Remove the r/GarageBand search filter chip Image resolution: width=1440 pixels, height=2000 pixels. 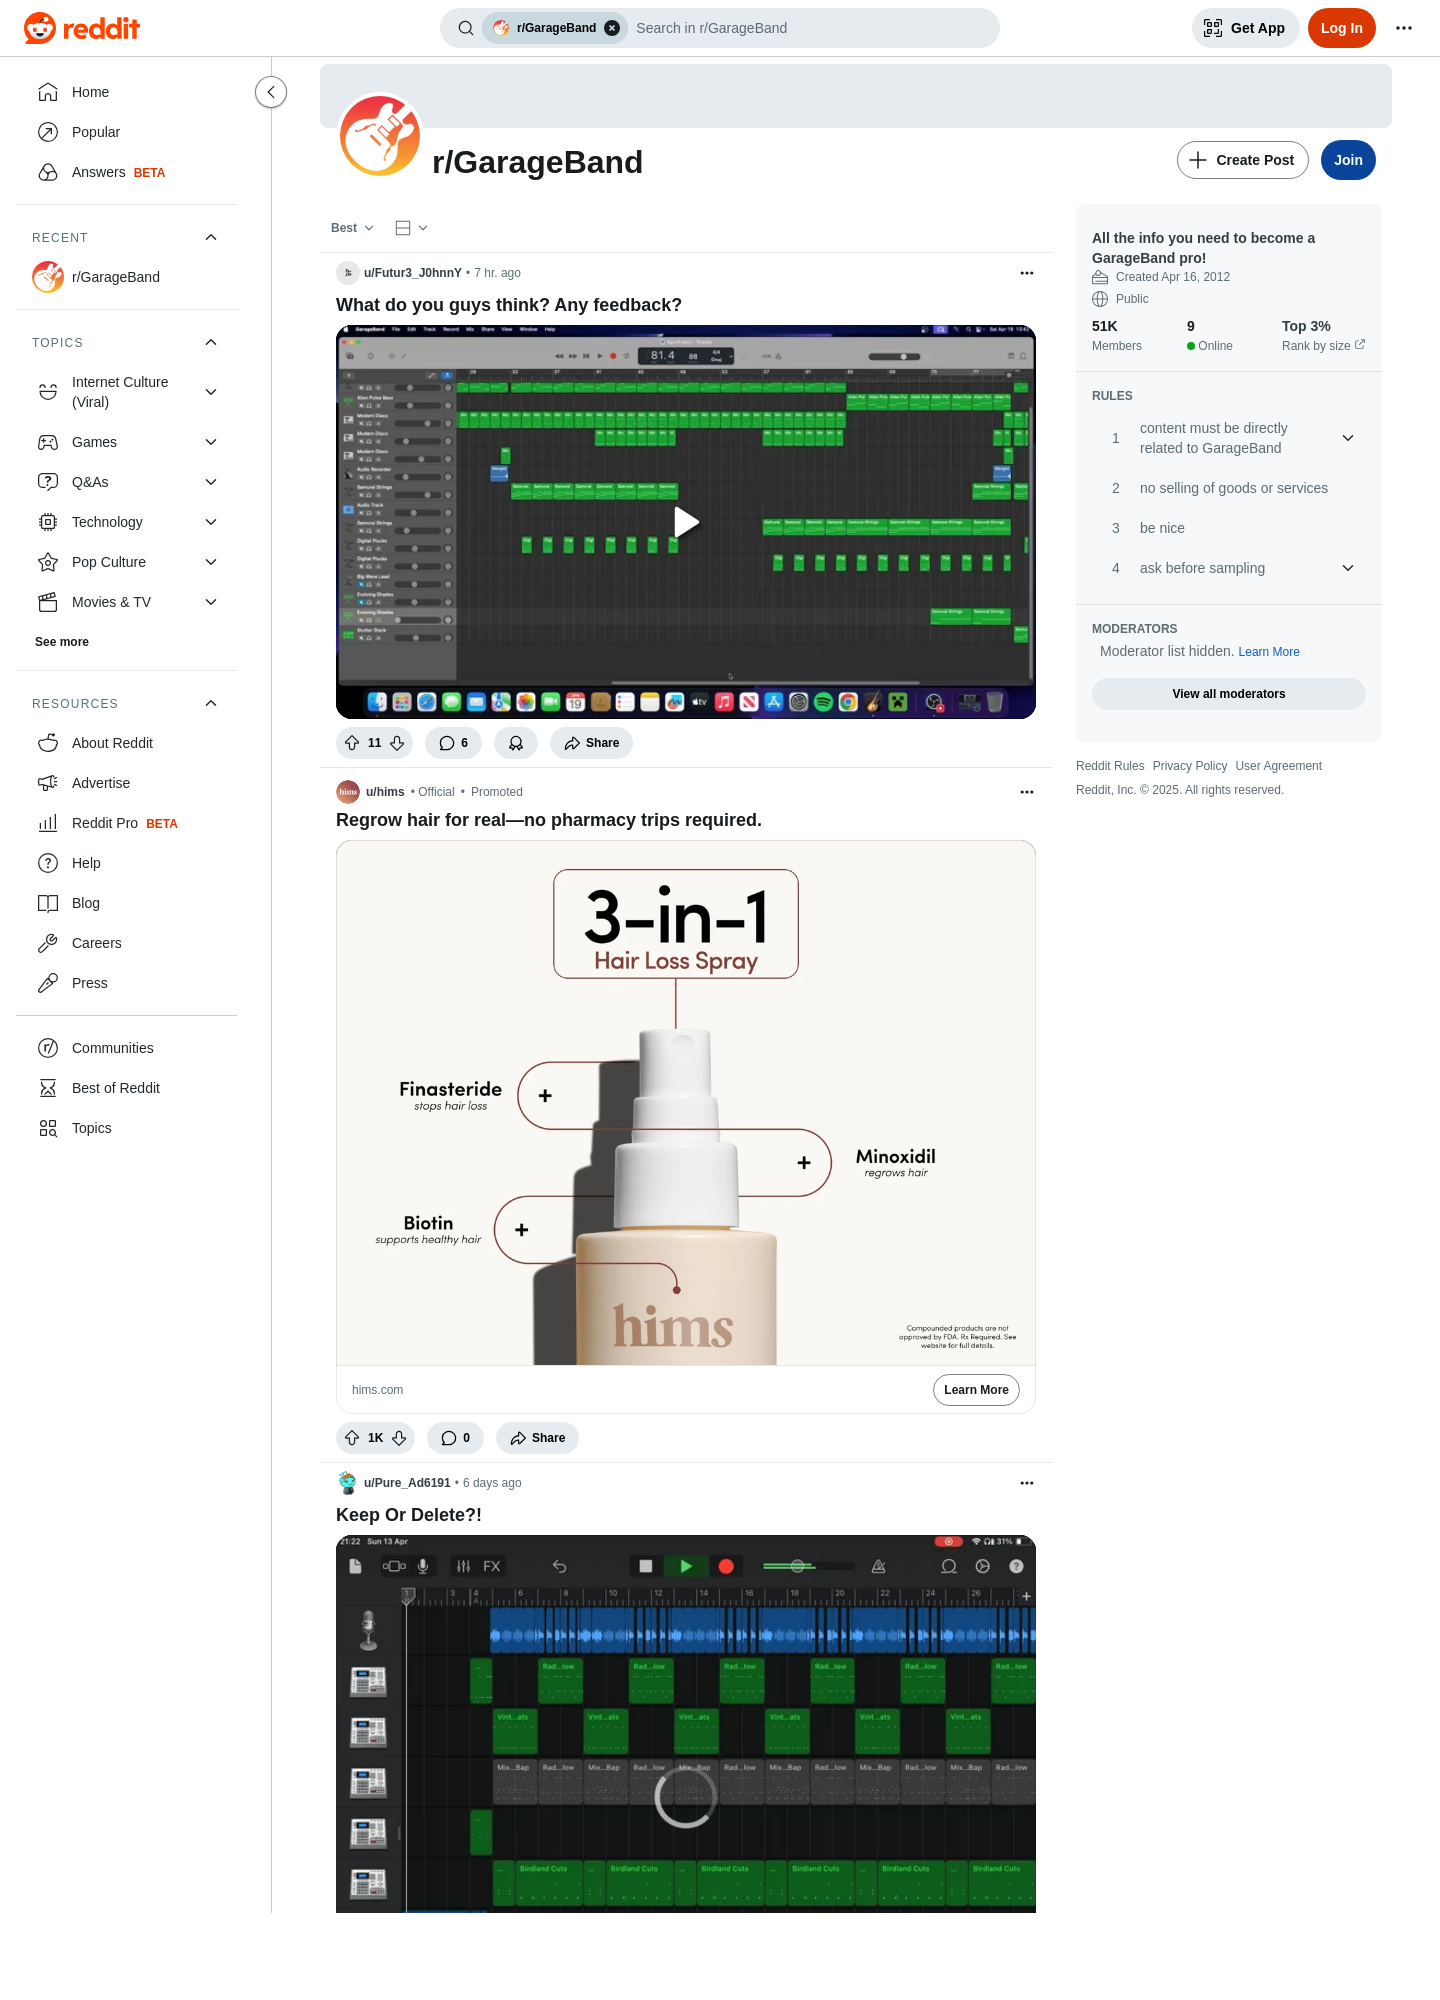tap(612, 28)
